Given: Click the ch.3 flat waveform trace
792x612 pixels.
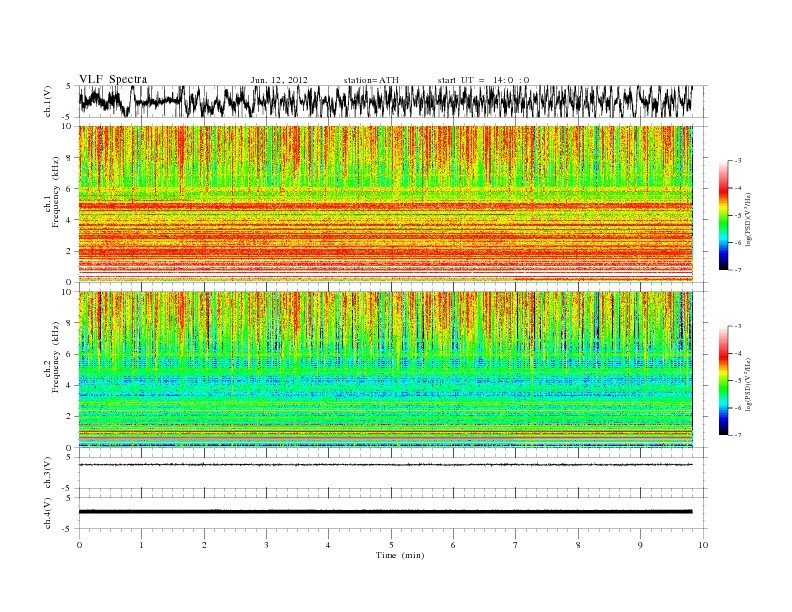Looking at the screenshot, I should click(386, 465).
